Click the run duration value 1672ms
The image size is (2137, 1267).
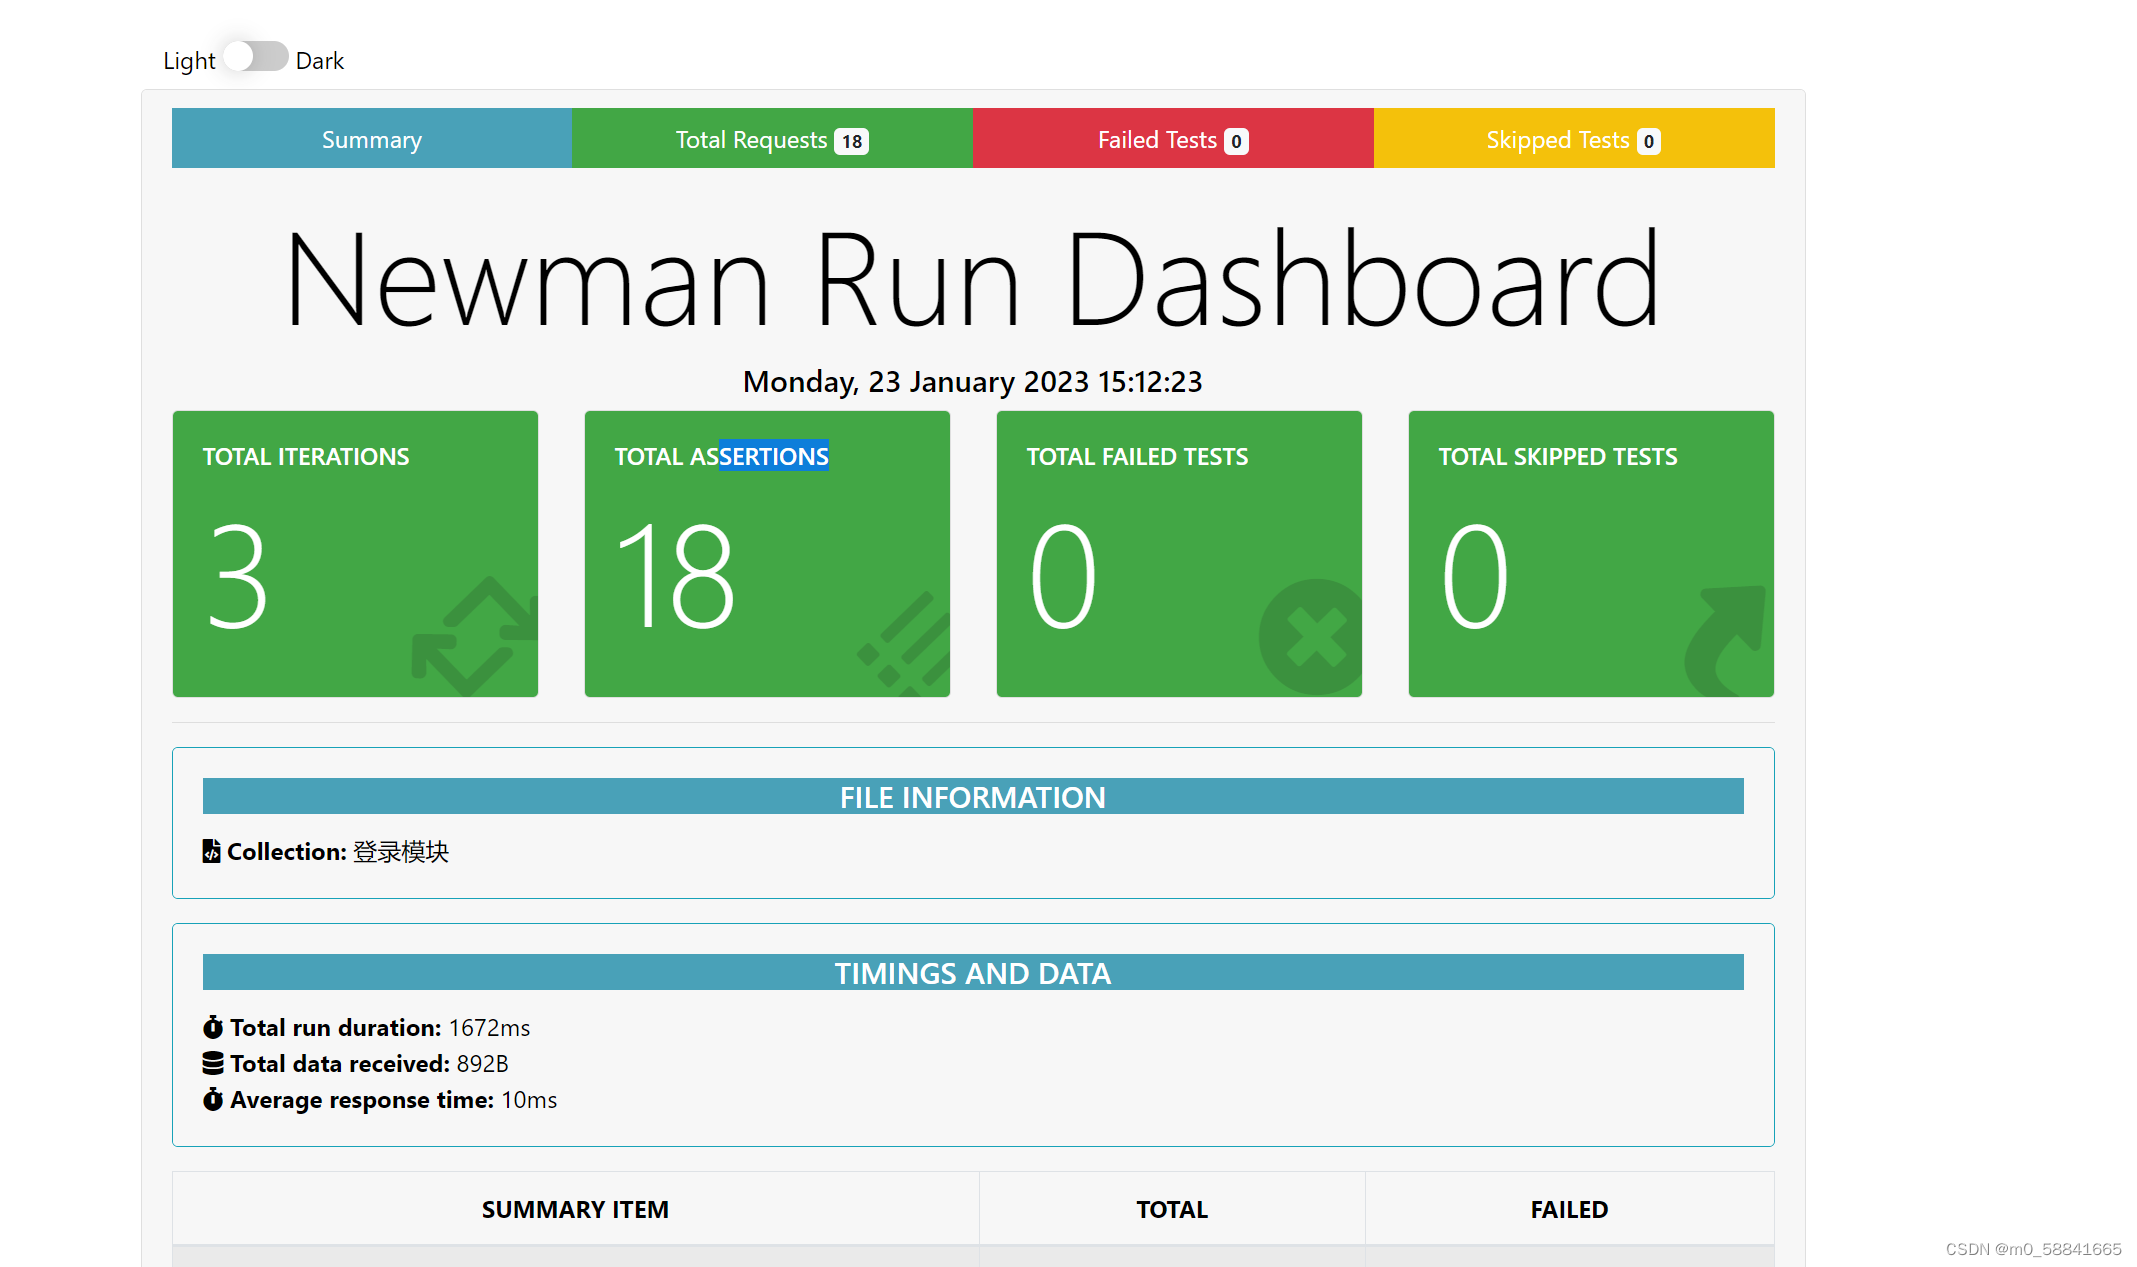[x=489, y=1027]
